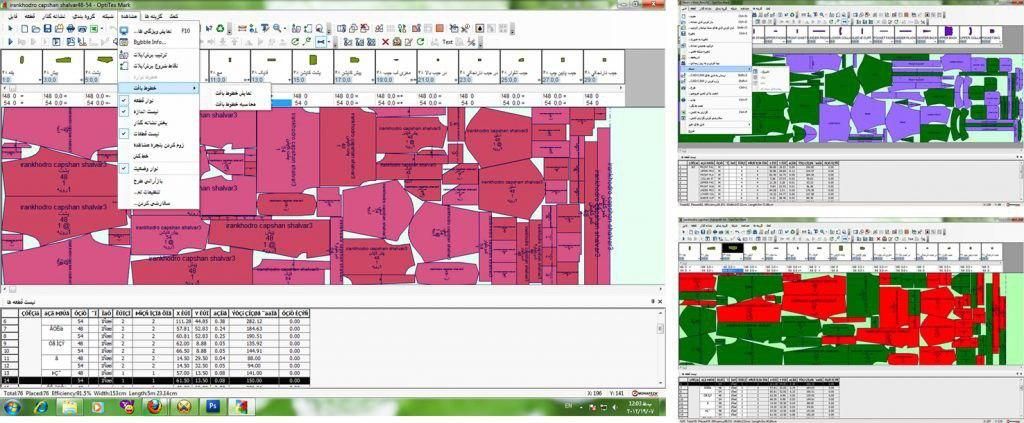Image resolution: width=1024 pixels, height=423 pixels.
Task: Enable the unchecked پخش نشانه گذار menu item
Action: pos(158,122)
